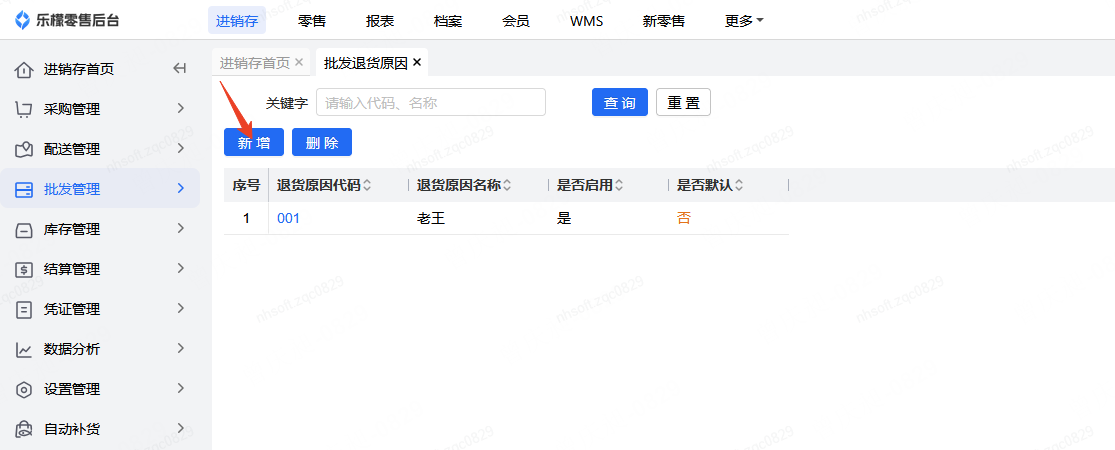Expand 设置管理 submenu chevron
This screenshot has width=1115, height=450.
click(181, 388)
